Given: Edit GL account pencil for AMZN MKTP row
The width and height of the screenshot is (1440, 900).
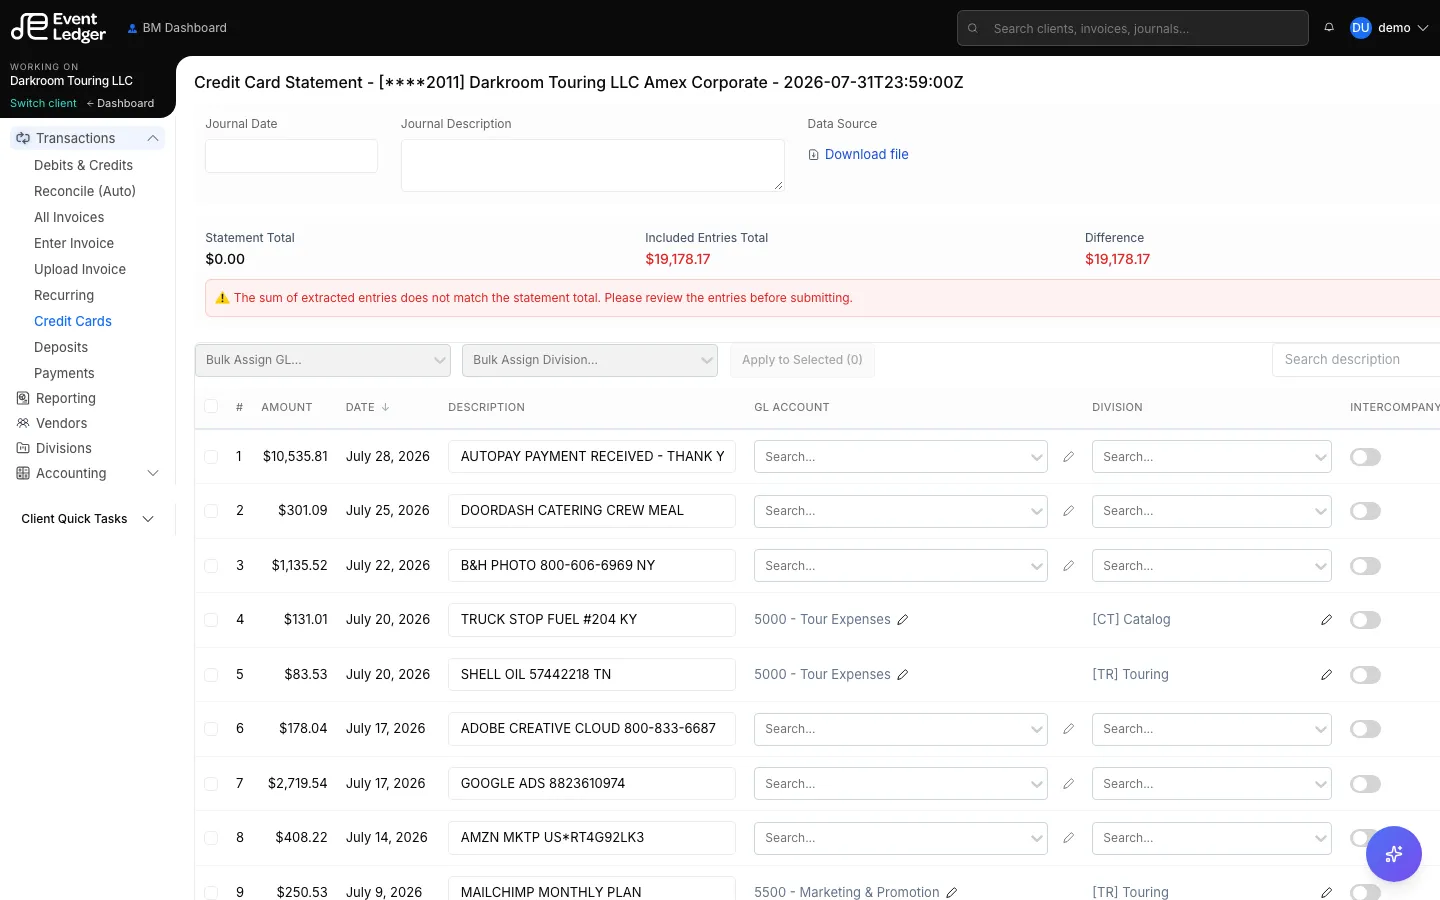Looking at the screenshot, I should (x=1069, y=838).
